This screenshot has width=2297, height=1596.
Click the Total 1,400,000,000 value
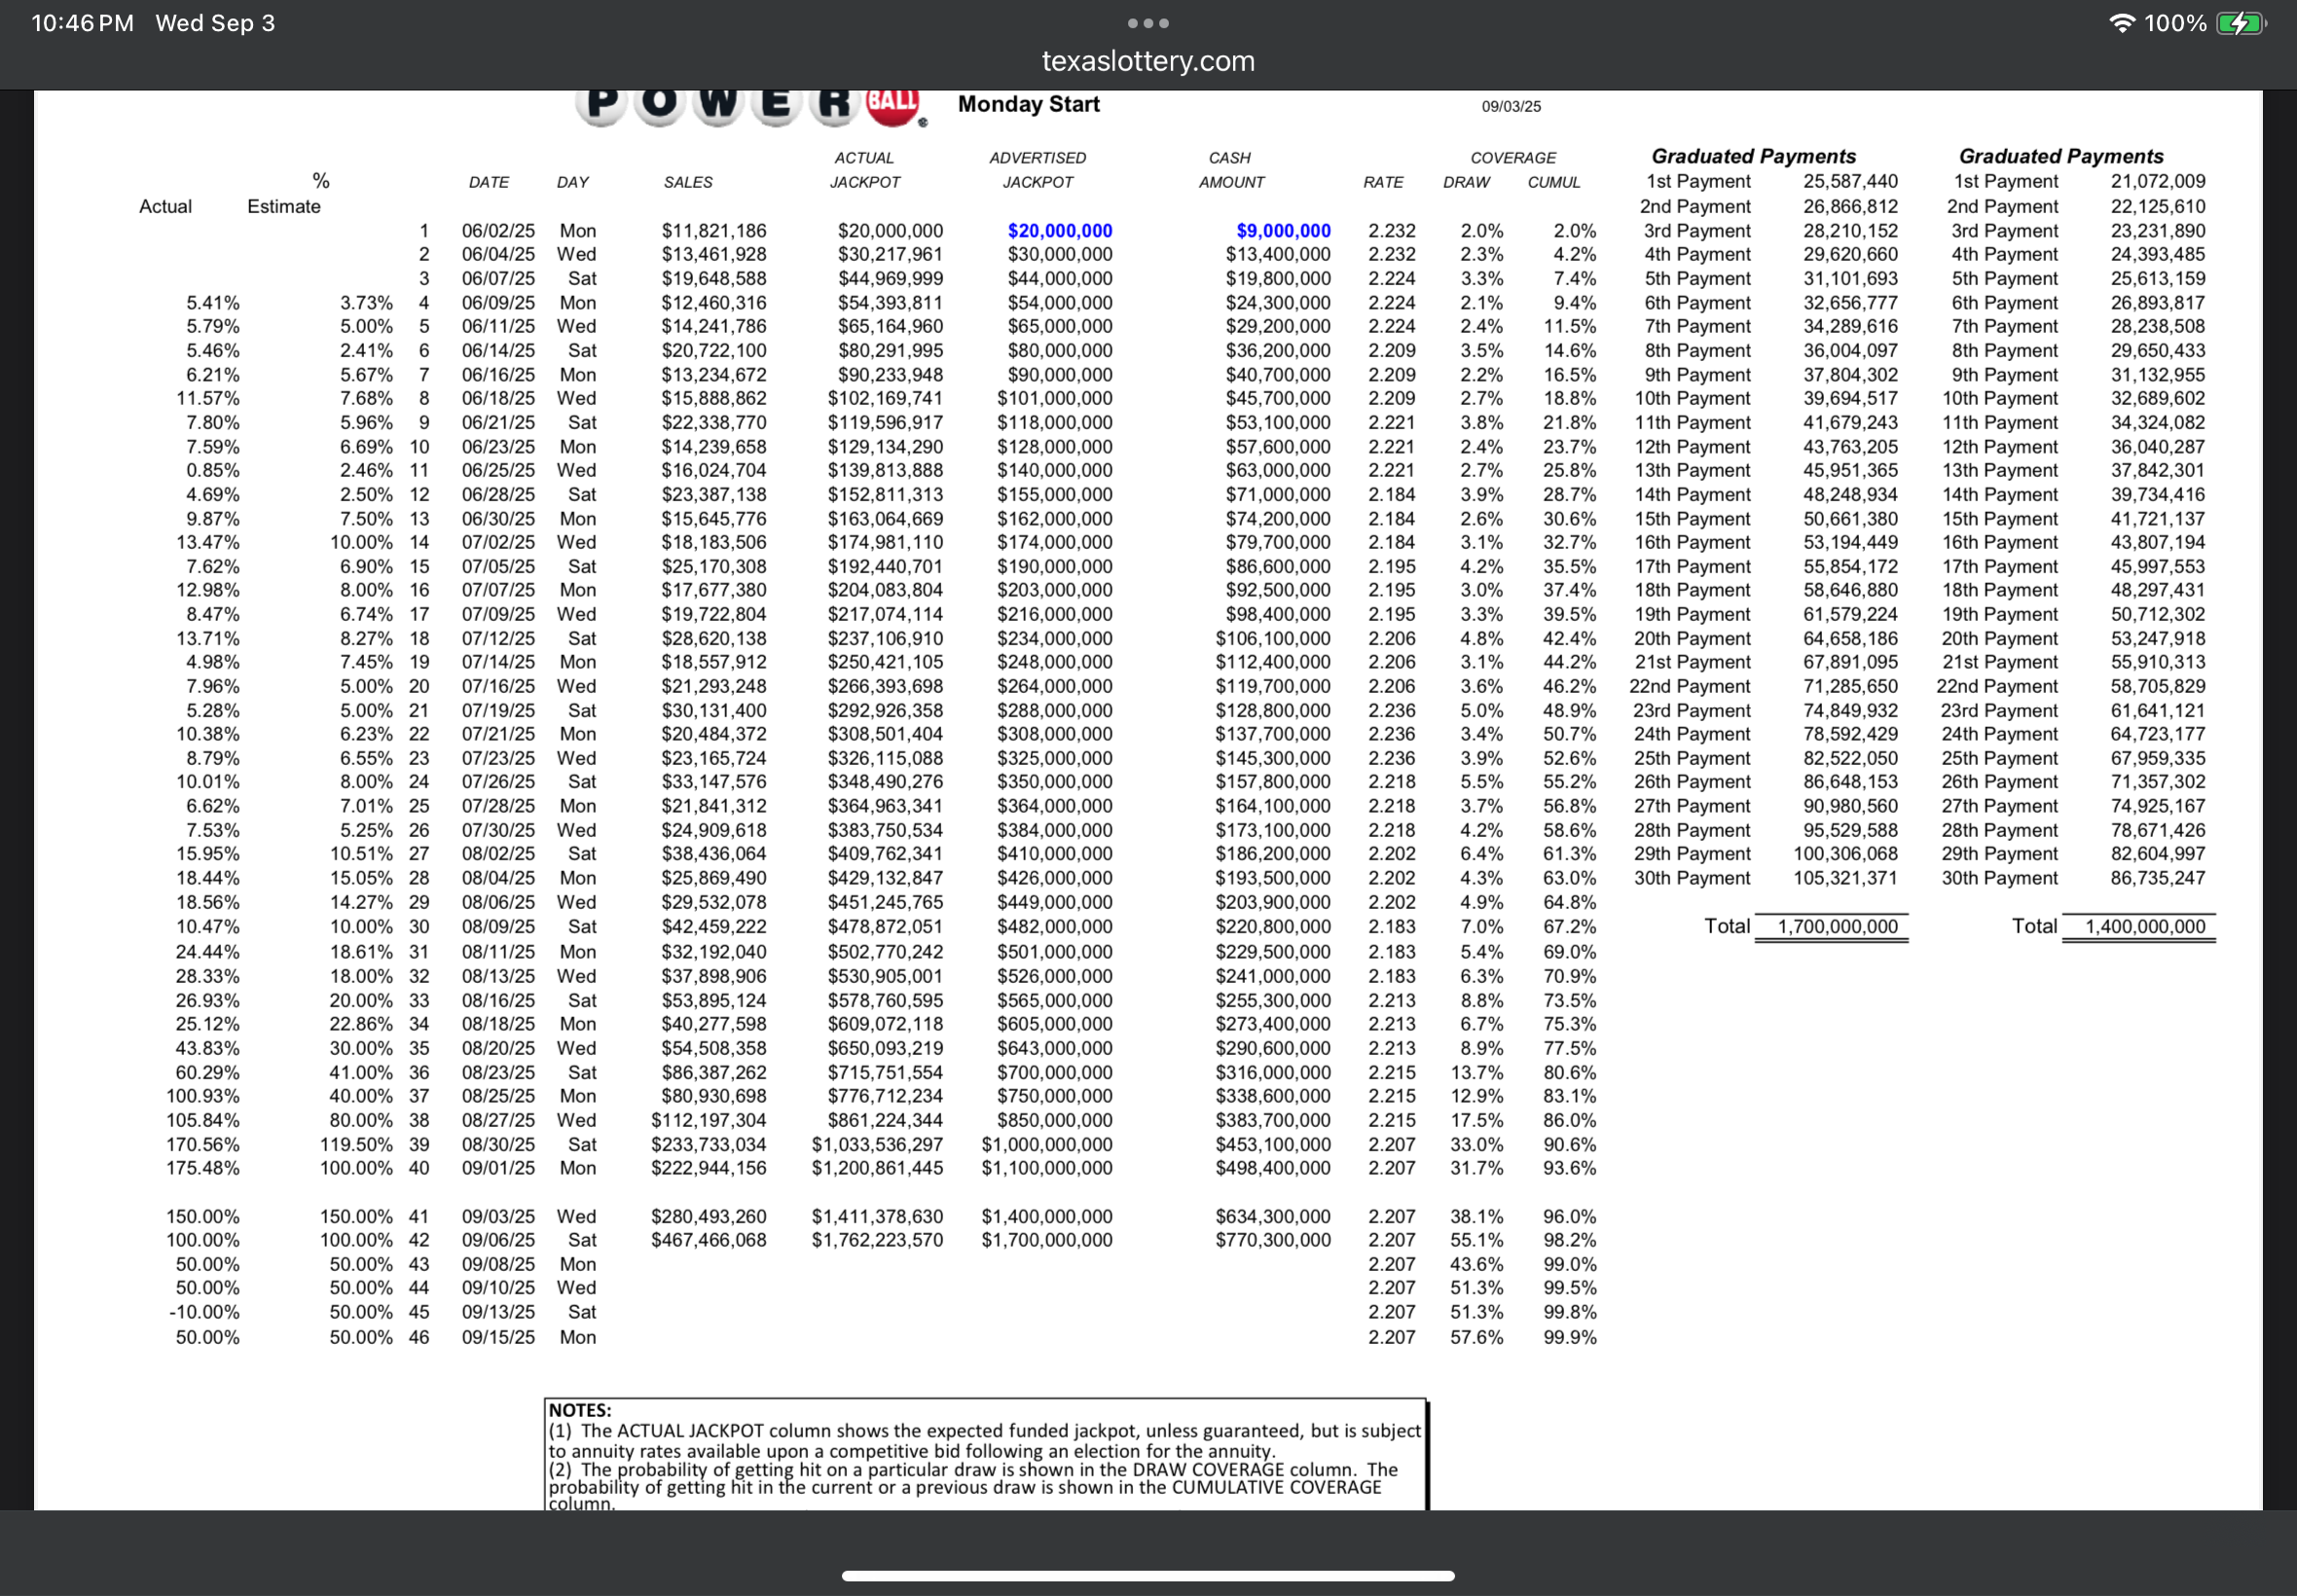(x=2145, y=927)
